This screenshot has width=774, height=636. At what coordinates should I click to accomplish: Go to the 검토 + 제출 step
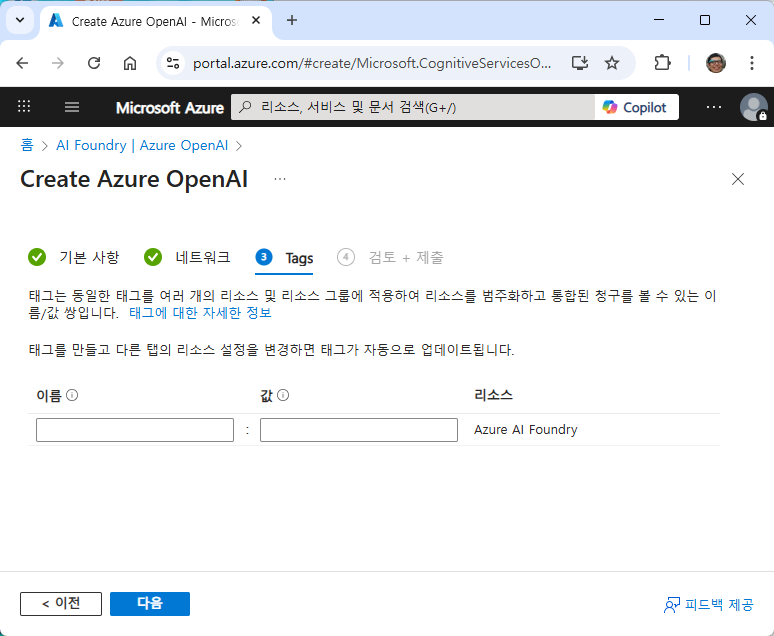pos(390,257)
